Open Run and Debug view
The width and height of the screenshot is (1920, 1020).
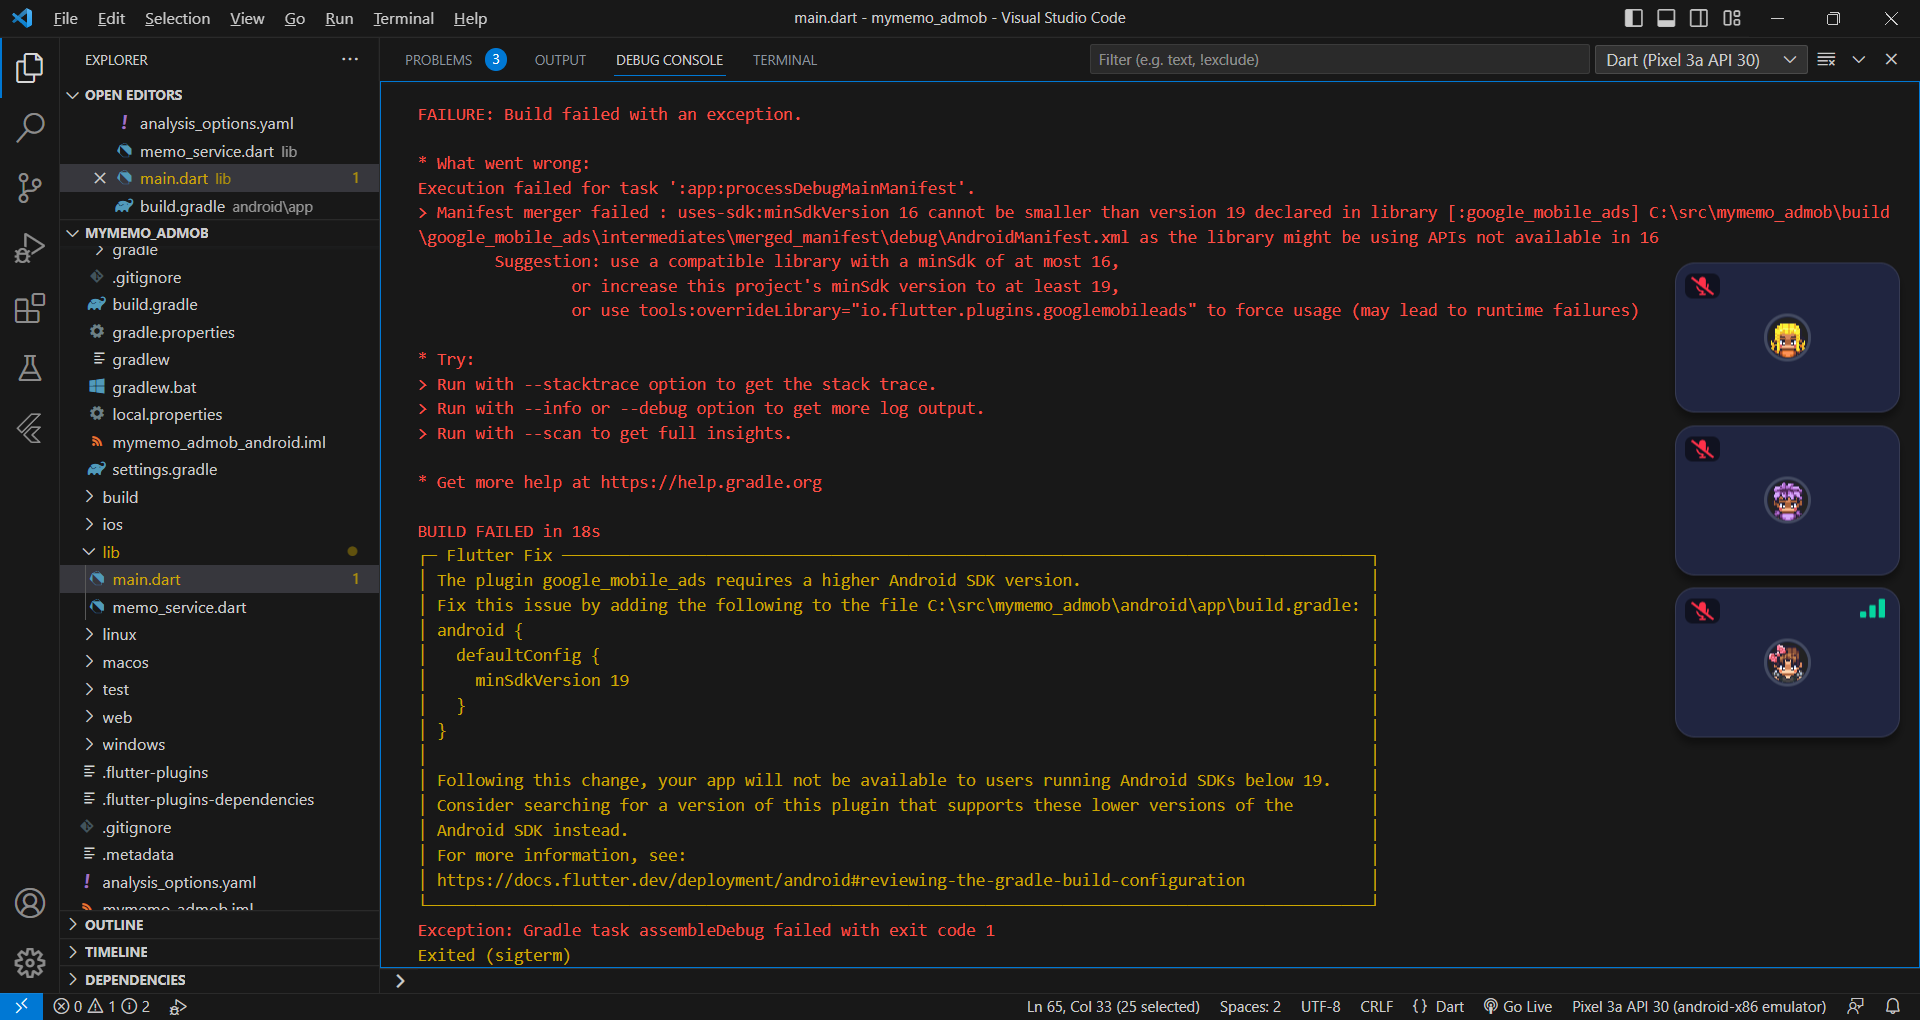tap(30, 248)
